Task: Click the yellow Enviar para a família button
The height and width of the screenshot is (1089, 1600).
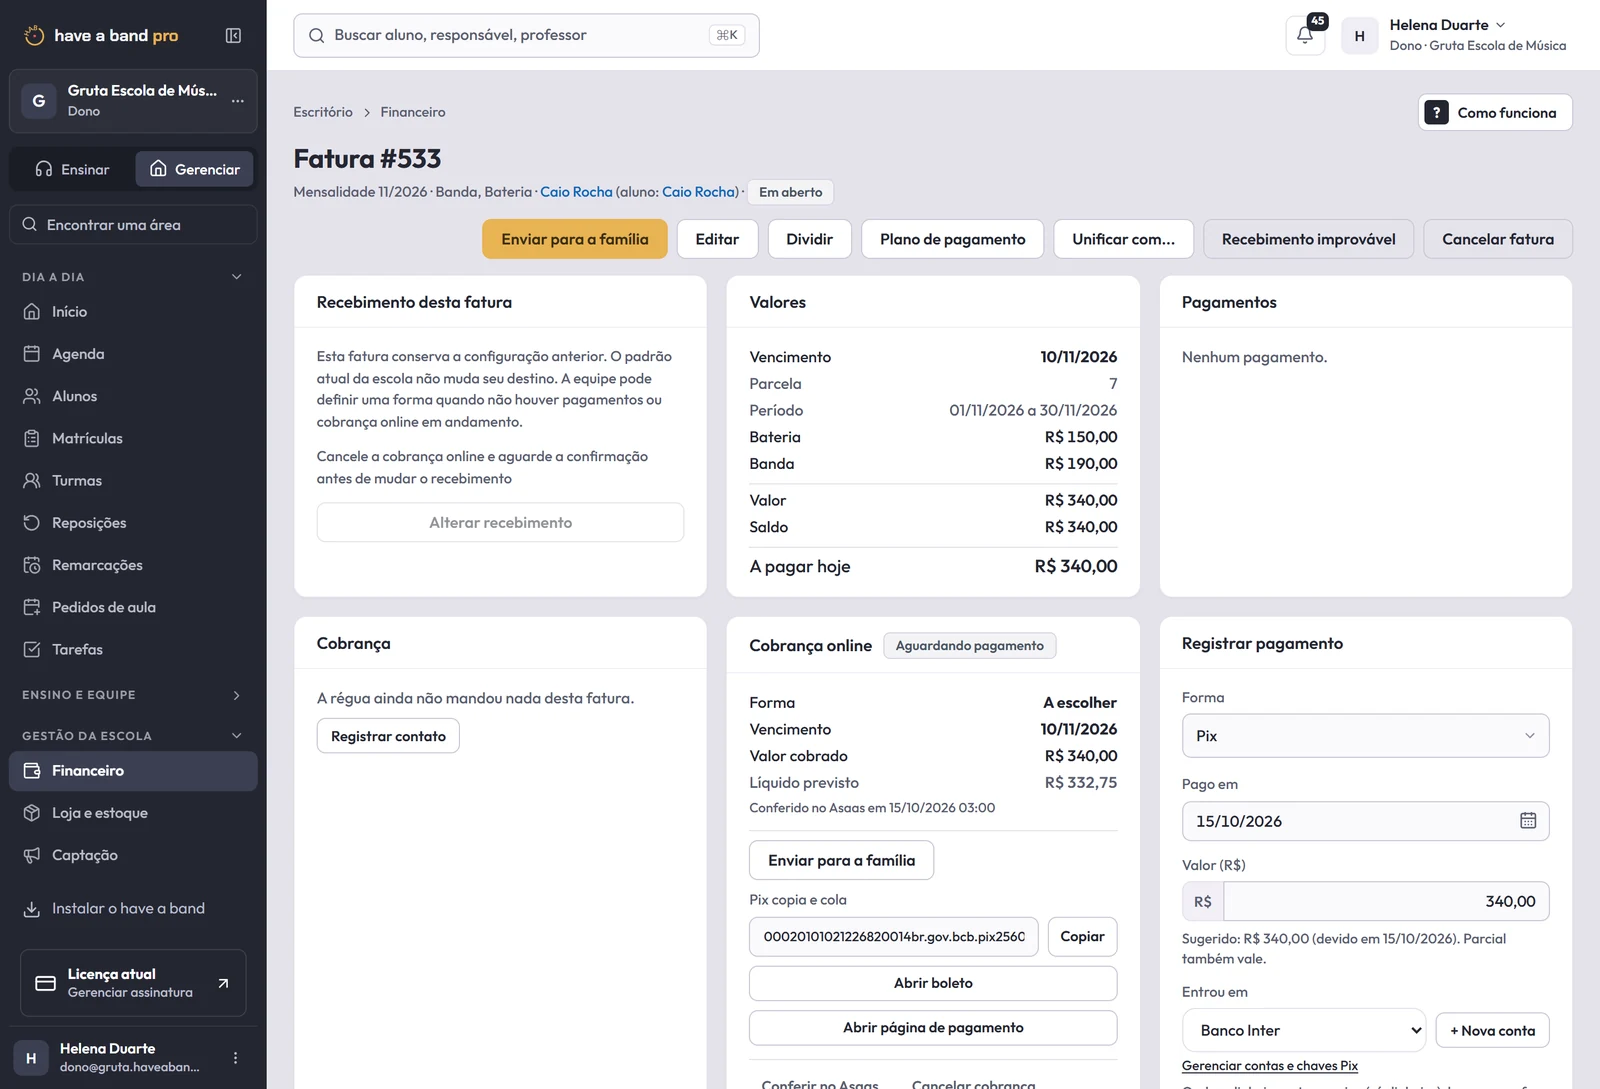Action: (575, 239)
